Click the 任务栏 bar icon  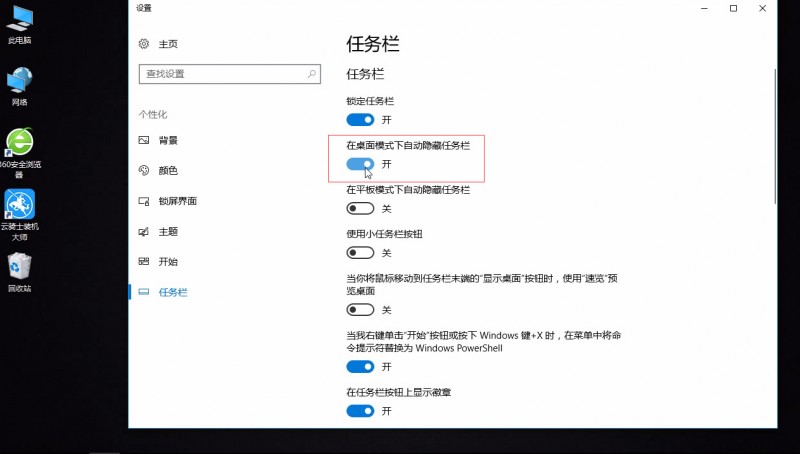tap(144, 292)
